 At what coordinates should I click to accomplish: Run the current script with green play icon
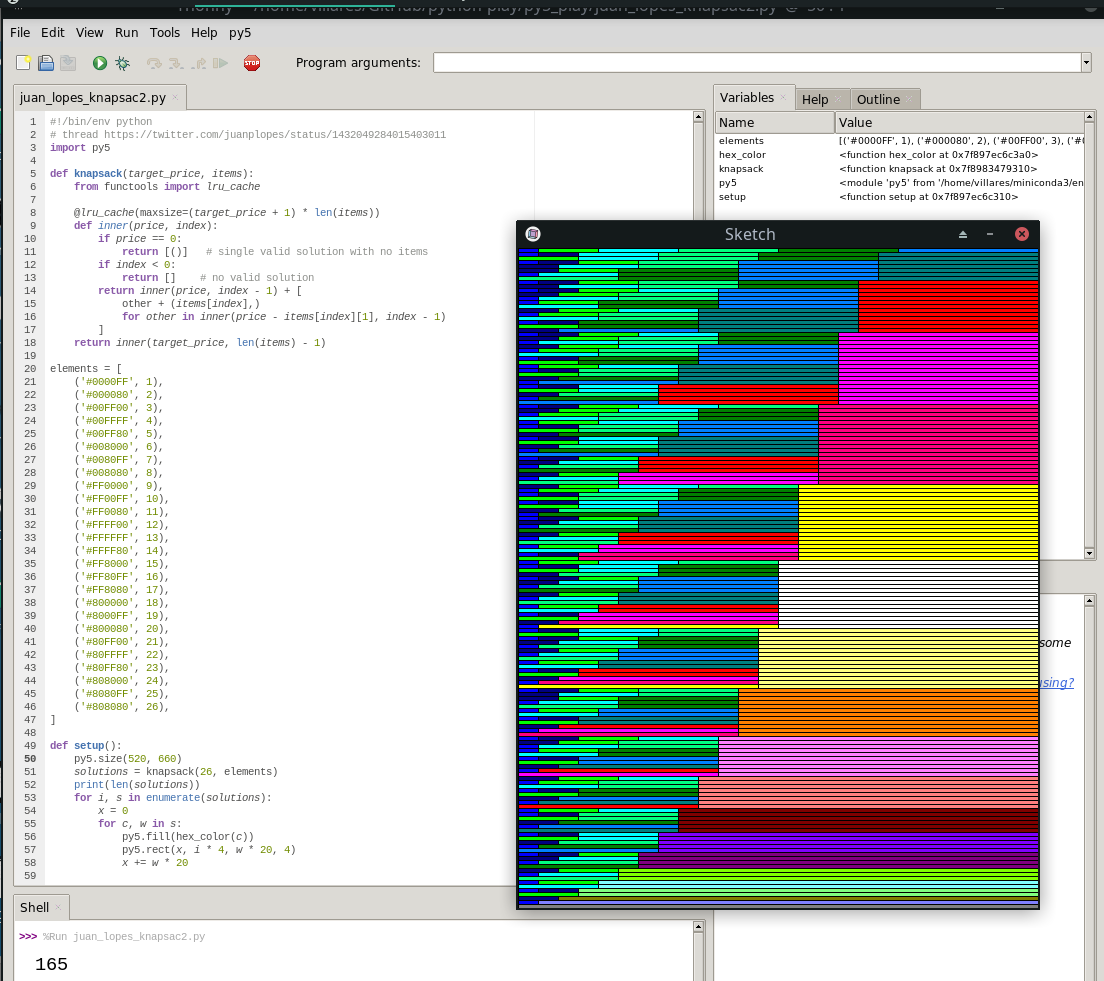tap(100, 63)
